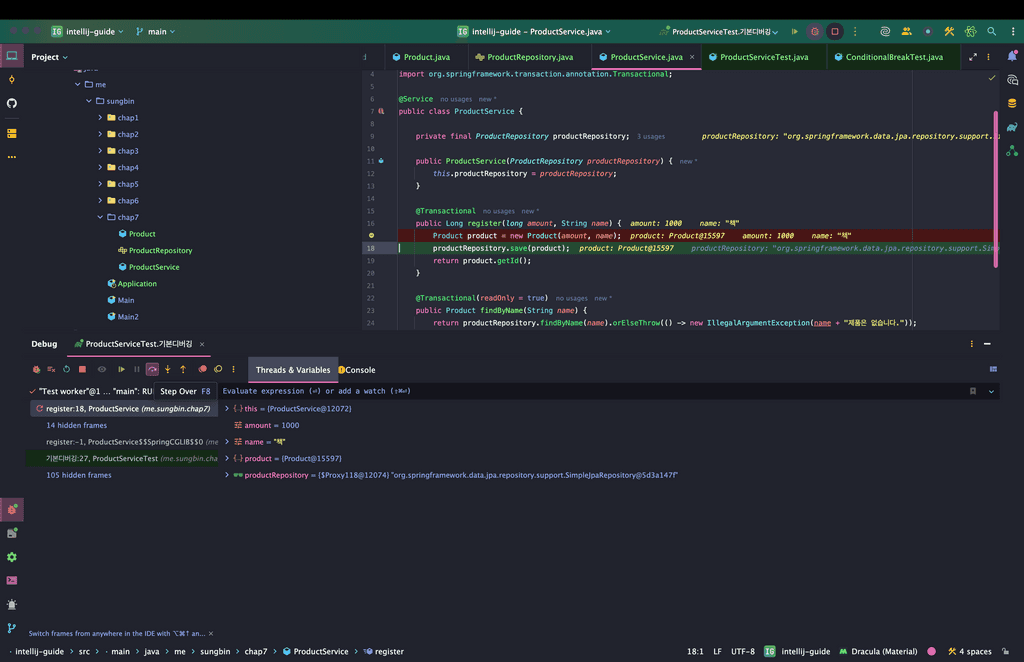
Task: Collapse the chap7 folder
Action: point(100,217)
